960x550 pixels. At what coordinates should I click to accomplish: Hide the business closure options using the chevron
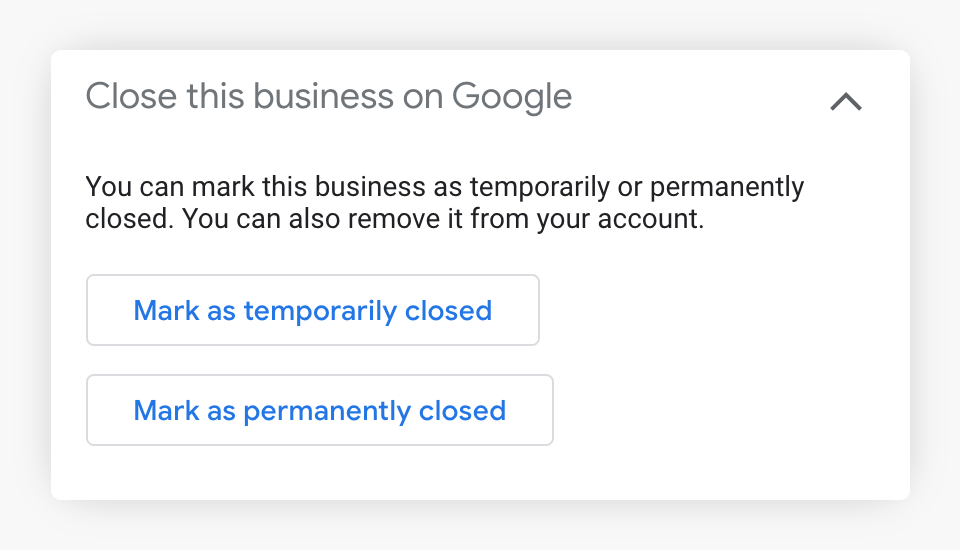coord(845,101)
